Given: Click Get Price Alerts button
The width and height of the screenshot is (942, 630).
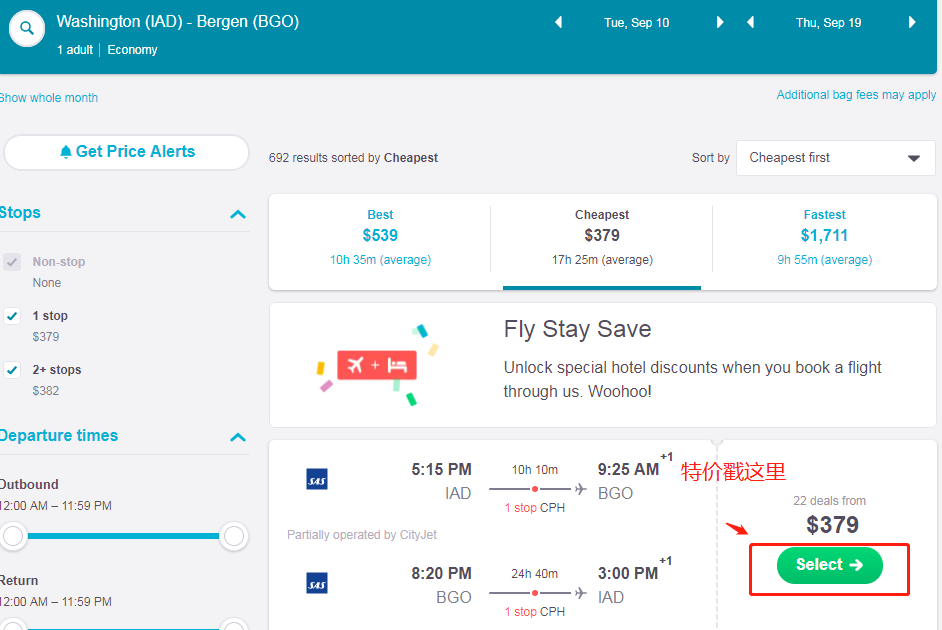Looking at the screenshot, I should point(127,152).
